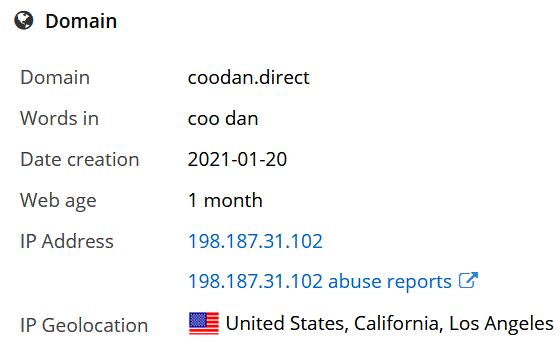Select the word dan in words value
The image size is (560, 361).
point(242,119)
